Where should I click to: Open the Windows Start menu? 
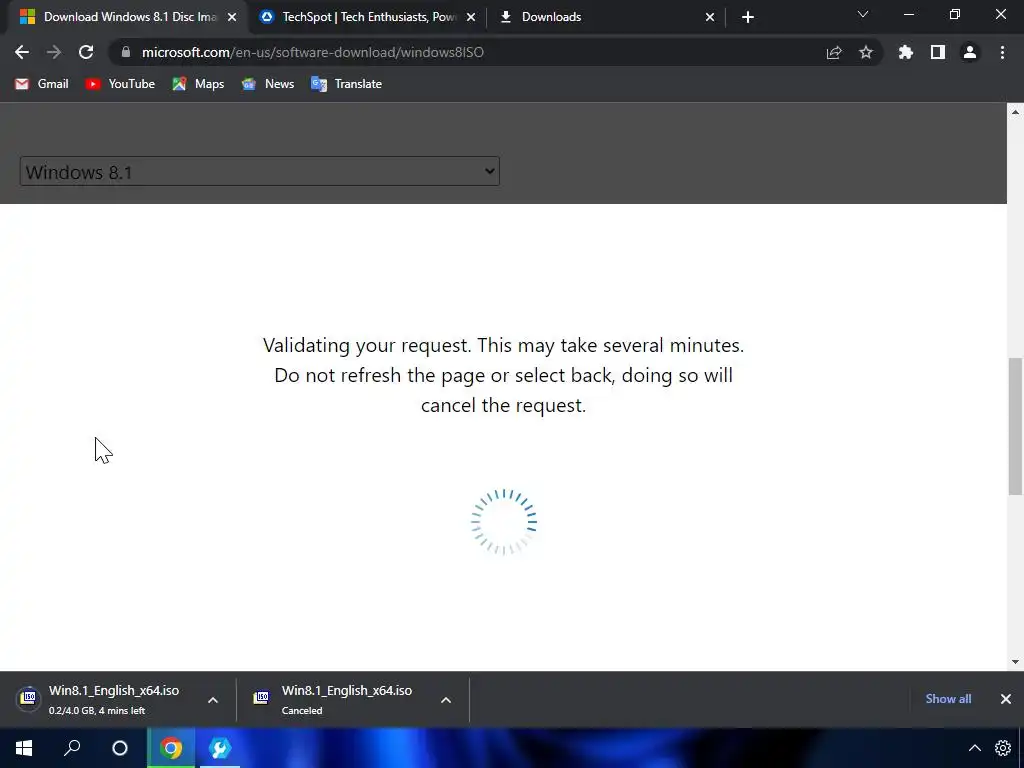pos(24,748)
